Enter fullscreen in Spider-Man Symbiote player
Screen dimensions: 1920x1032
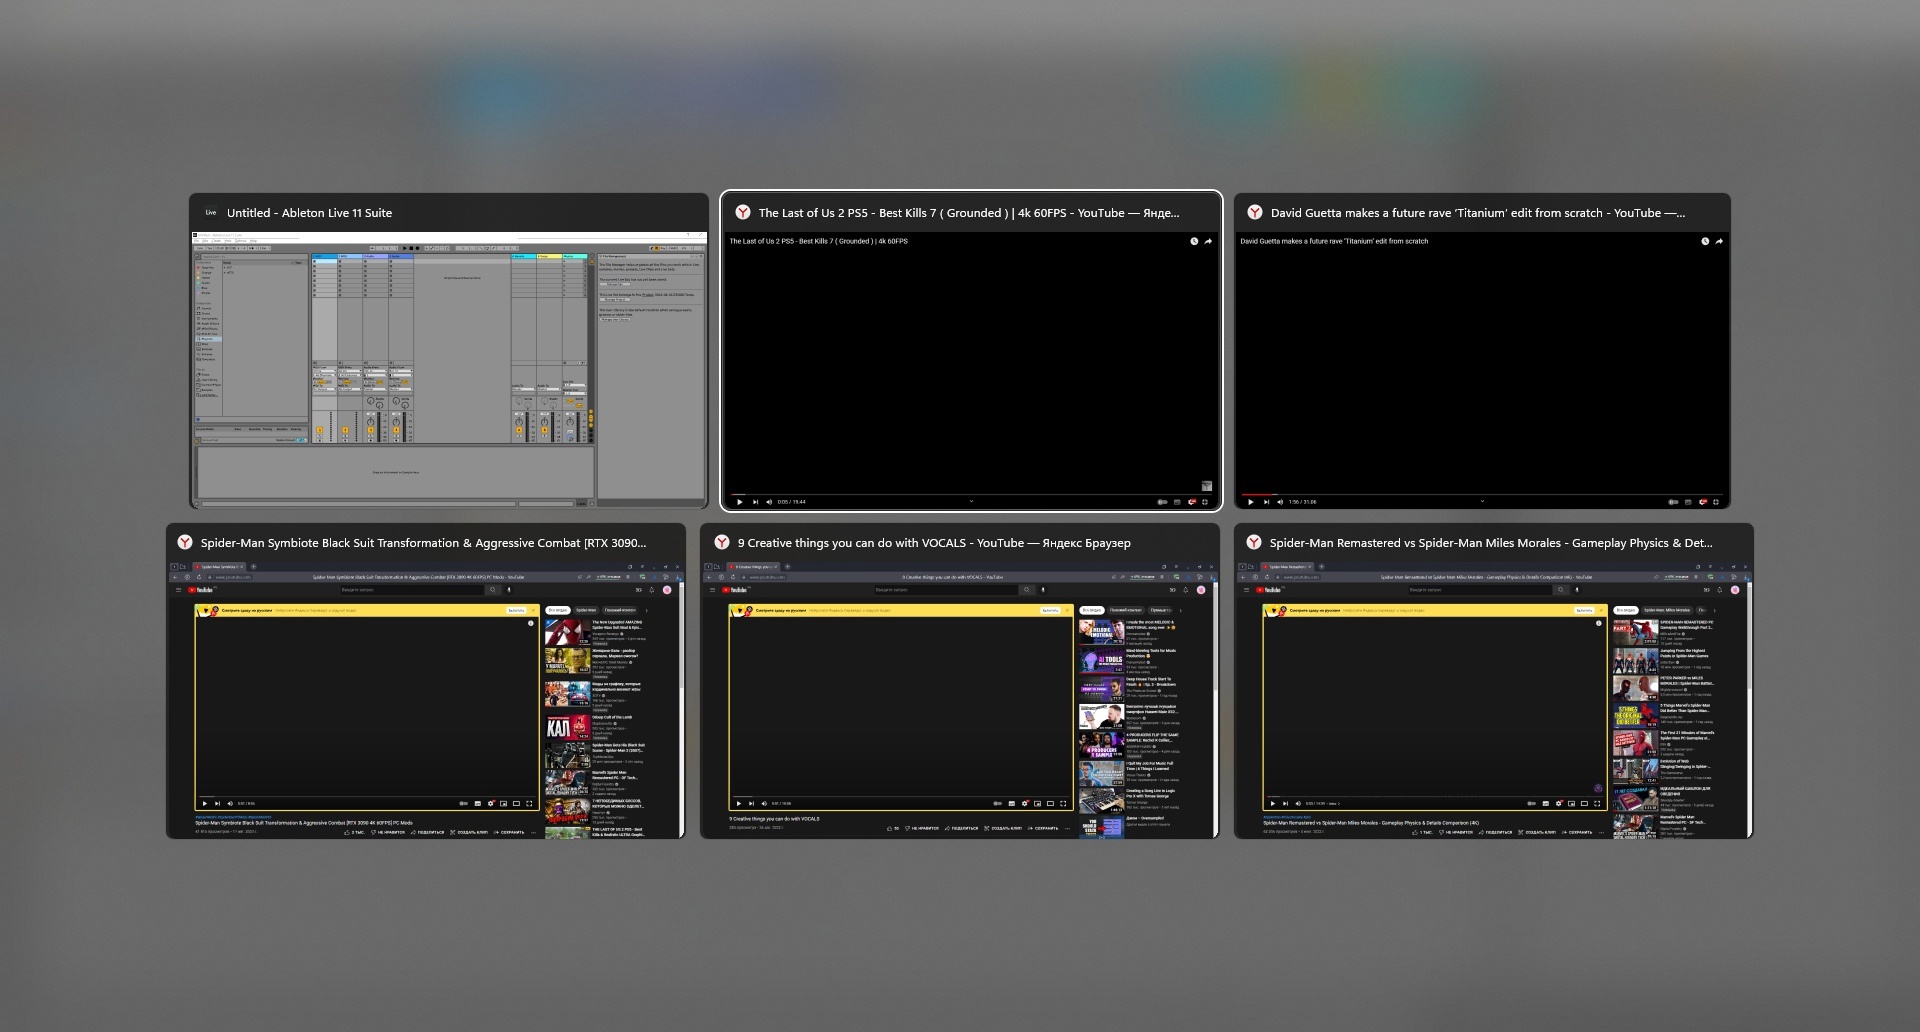(529, 803)
